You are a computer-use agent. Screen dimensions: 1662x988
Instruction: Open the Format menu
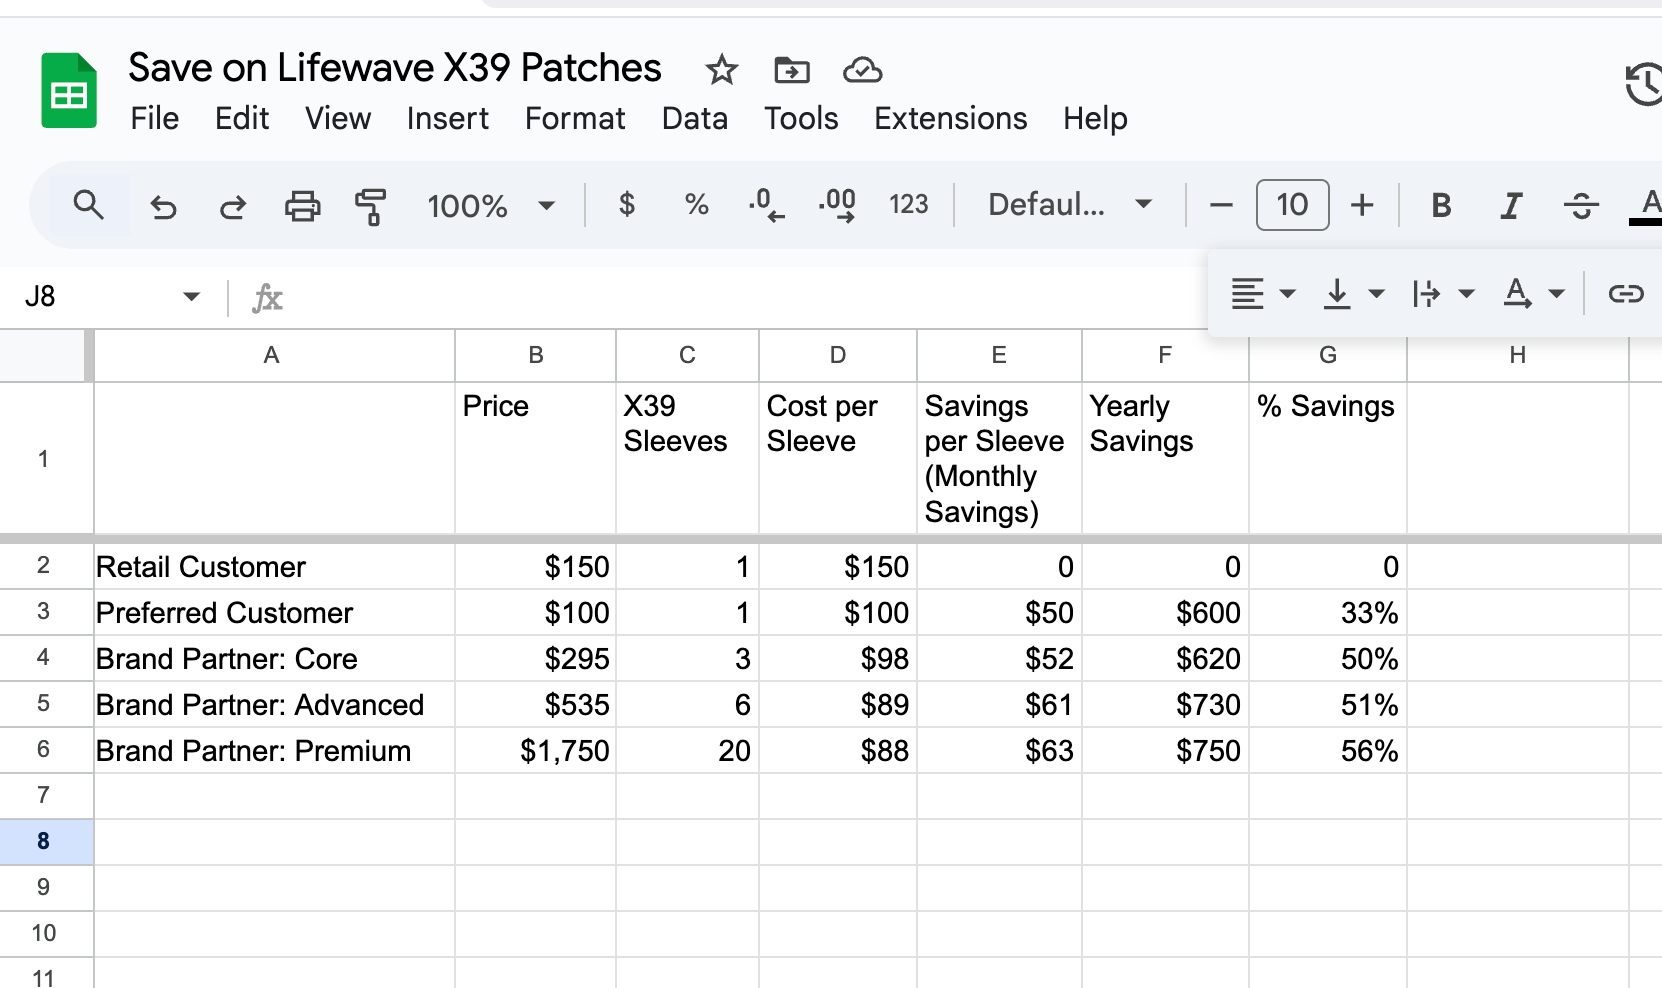tap(575, 118)
